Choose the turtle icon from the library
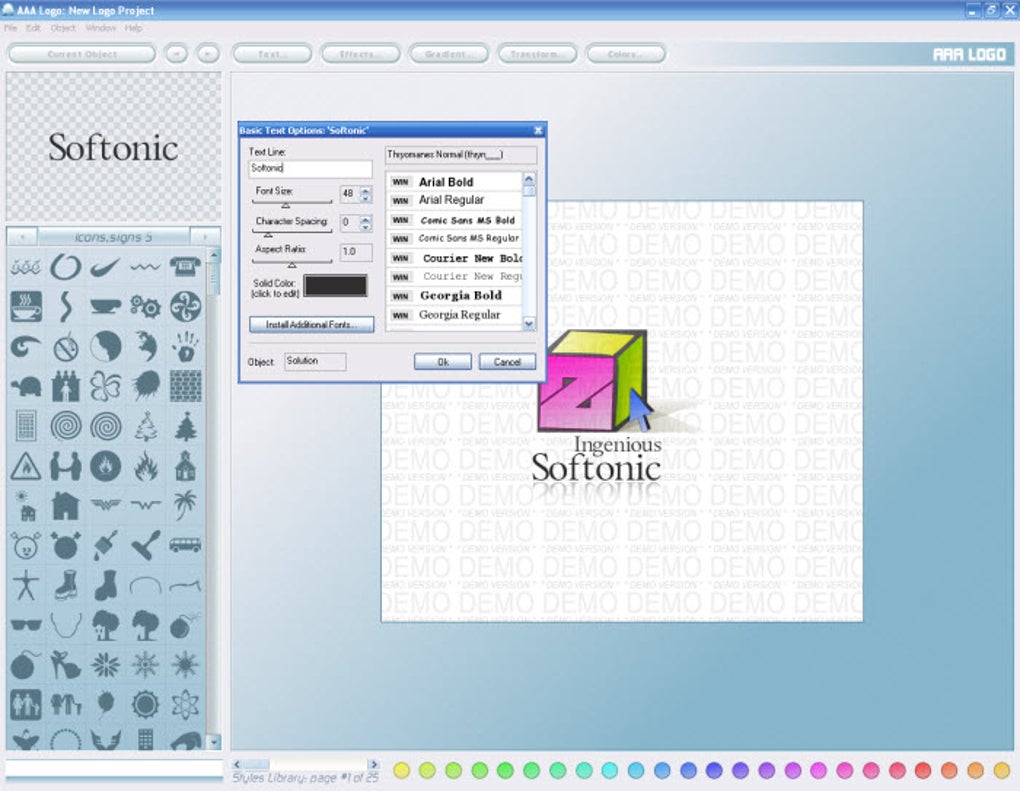Image resolution: width=1020 pixels, height=791 pixels. 26,386
